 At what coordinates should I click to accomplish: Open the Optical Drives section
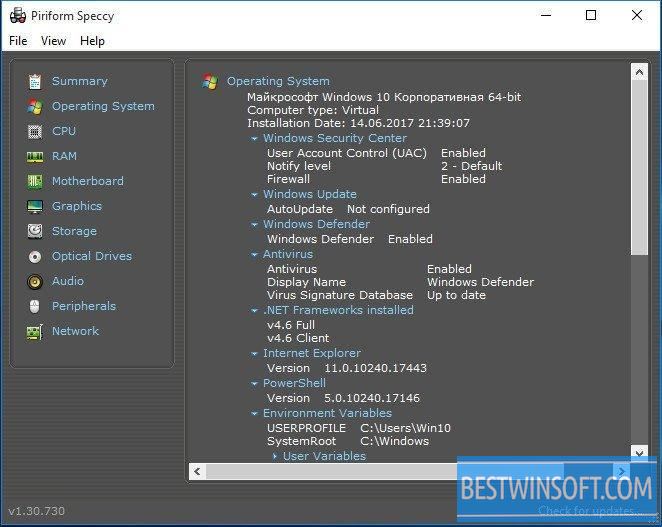click(92, 256)
